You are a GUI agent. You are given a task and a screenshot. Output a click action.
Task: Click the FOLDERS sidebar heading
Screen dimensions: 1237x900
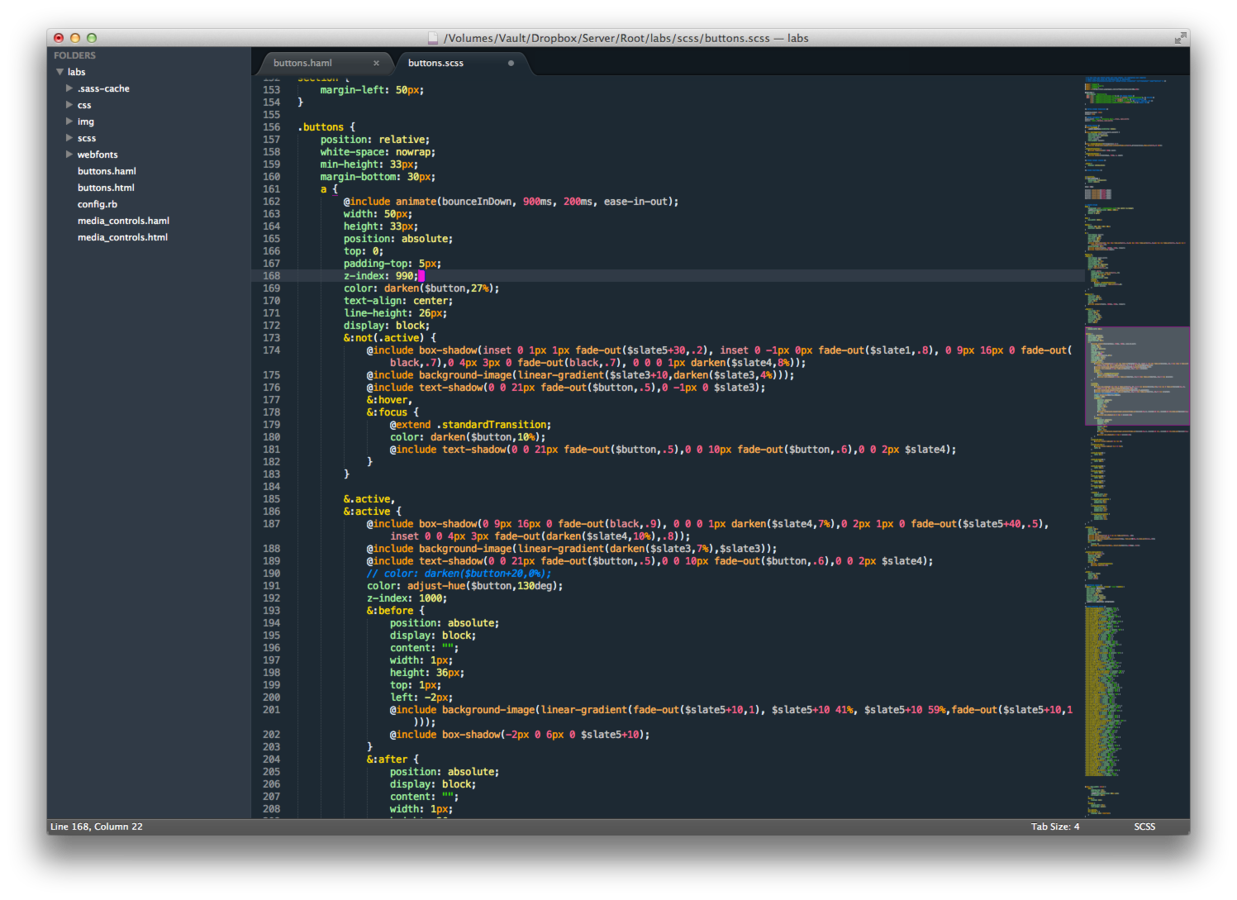tap(75, 56)
